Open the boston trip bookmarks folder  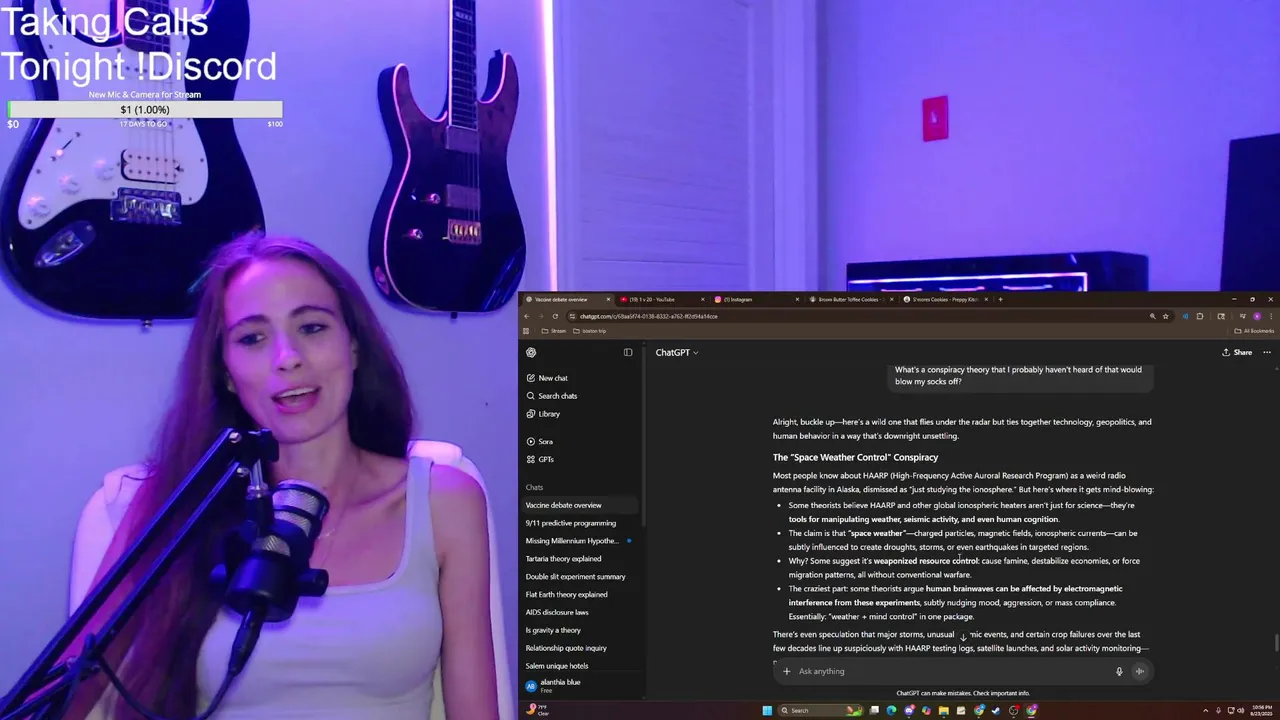pos(590,331)
